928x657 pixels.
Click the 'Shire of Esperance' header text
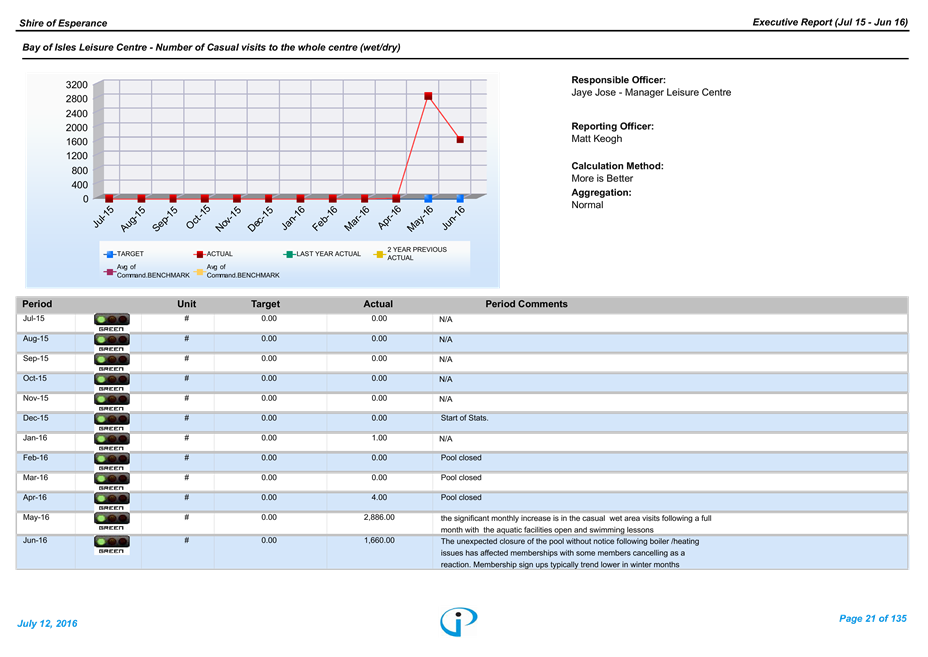pyautogui.click(x=63, y=23)
